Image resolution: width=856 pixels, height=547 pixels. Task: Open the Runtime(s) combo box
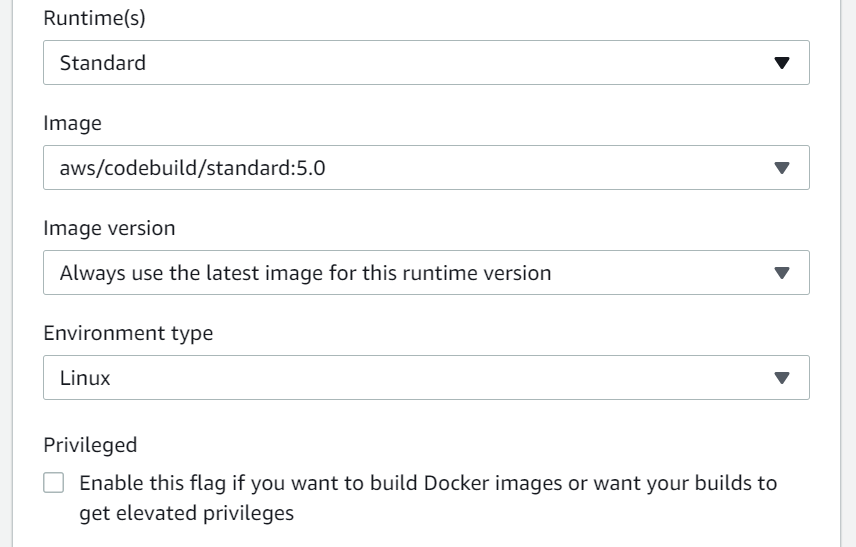426,63
